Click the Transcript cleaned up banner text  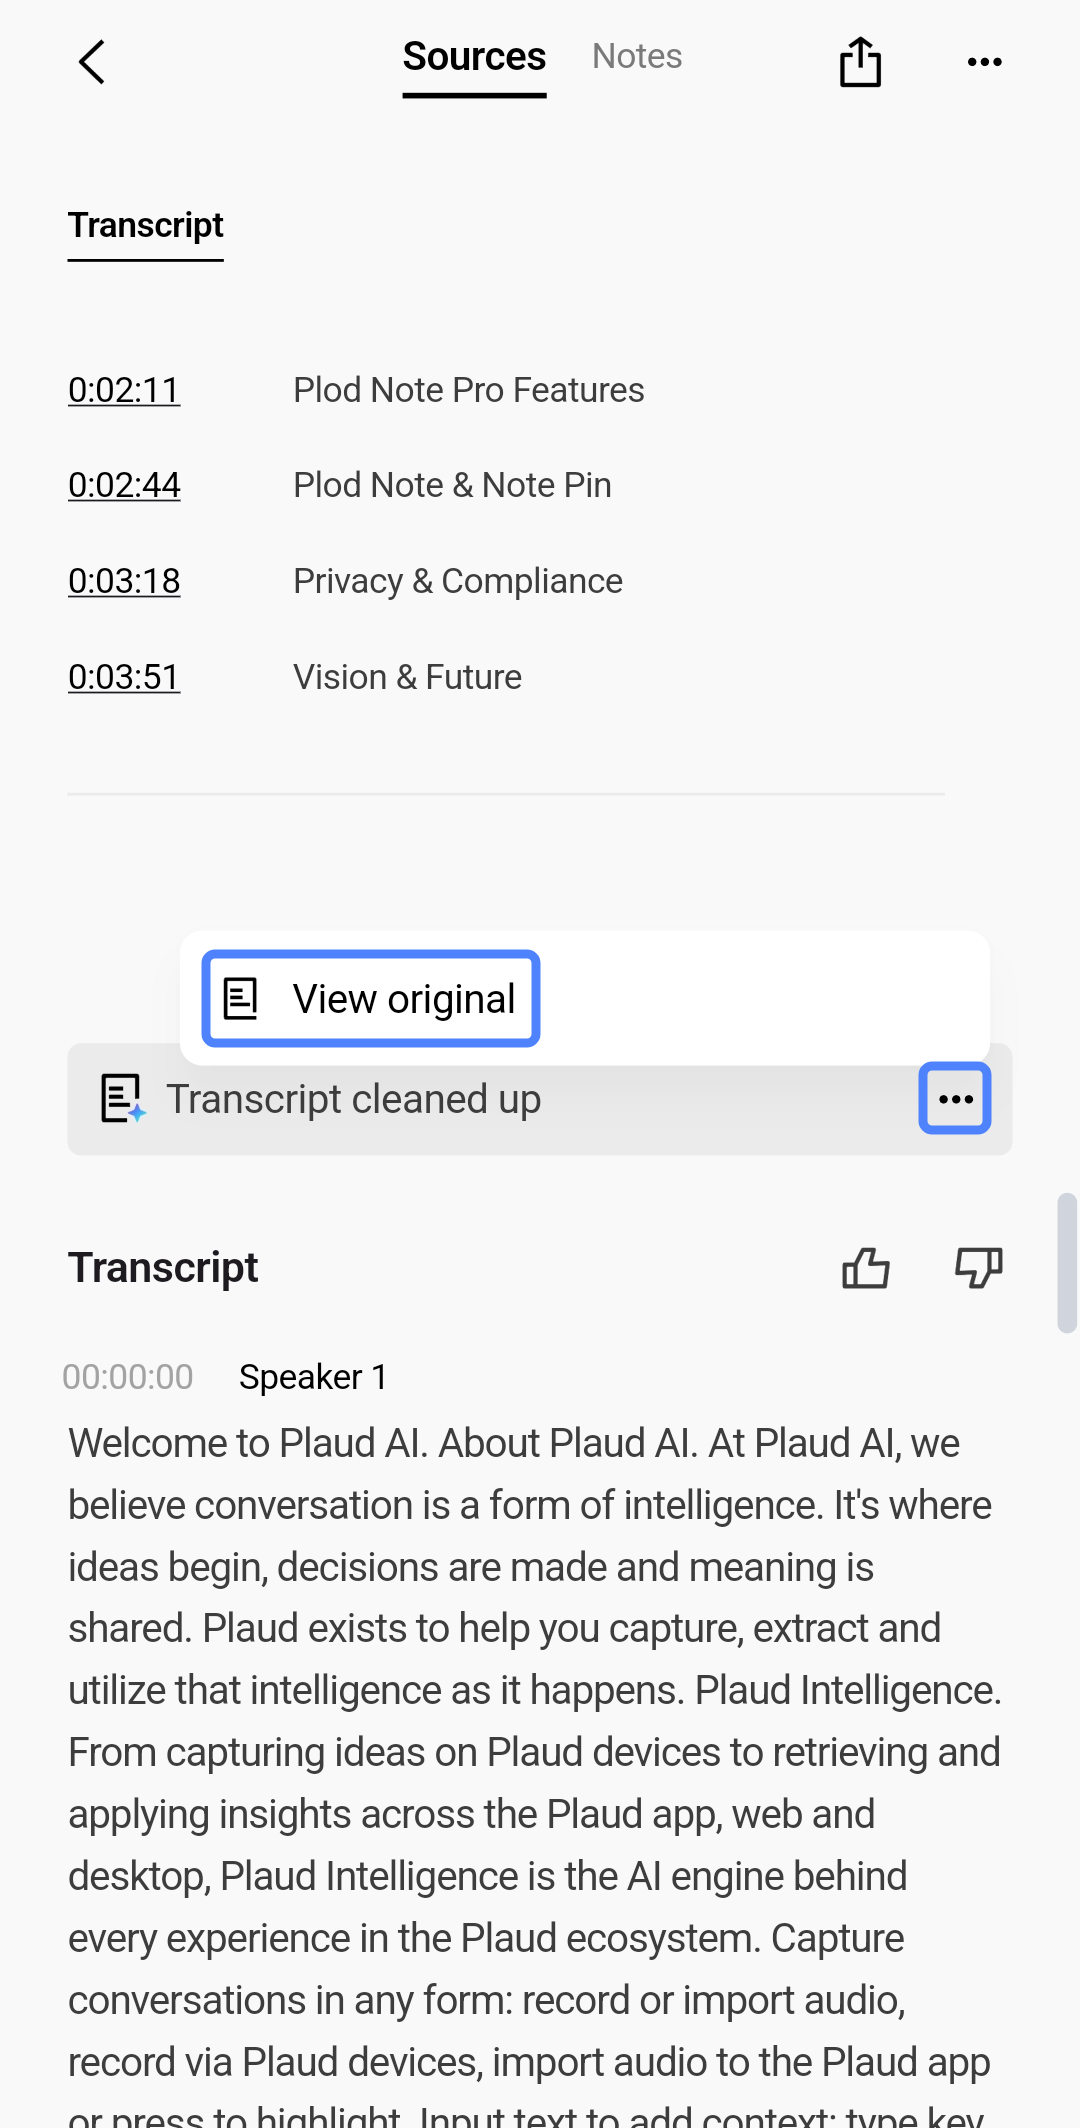(x=354, y=1099)
